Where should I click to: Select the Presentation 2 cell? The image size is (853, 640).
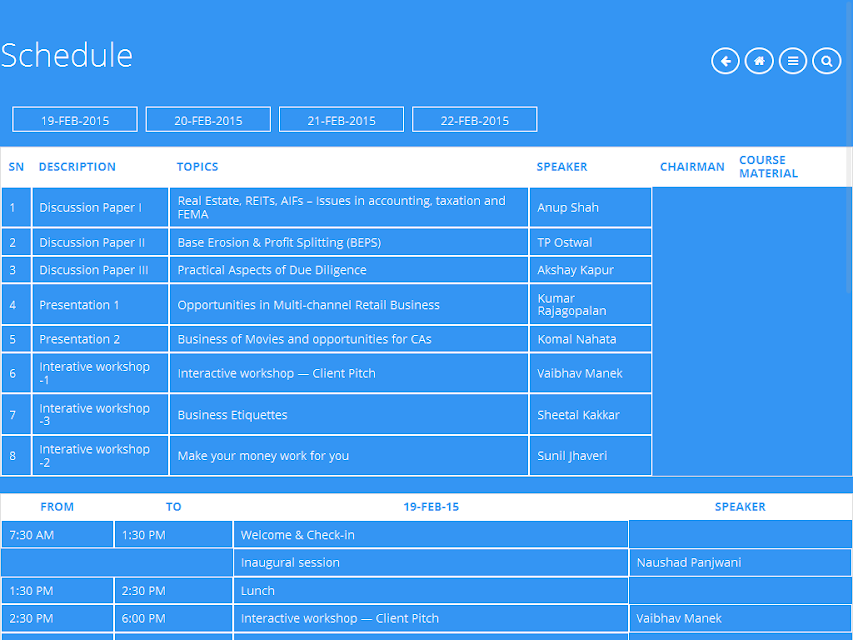pos(101,339)
